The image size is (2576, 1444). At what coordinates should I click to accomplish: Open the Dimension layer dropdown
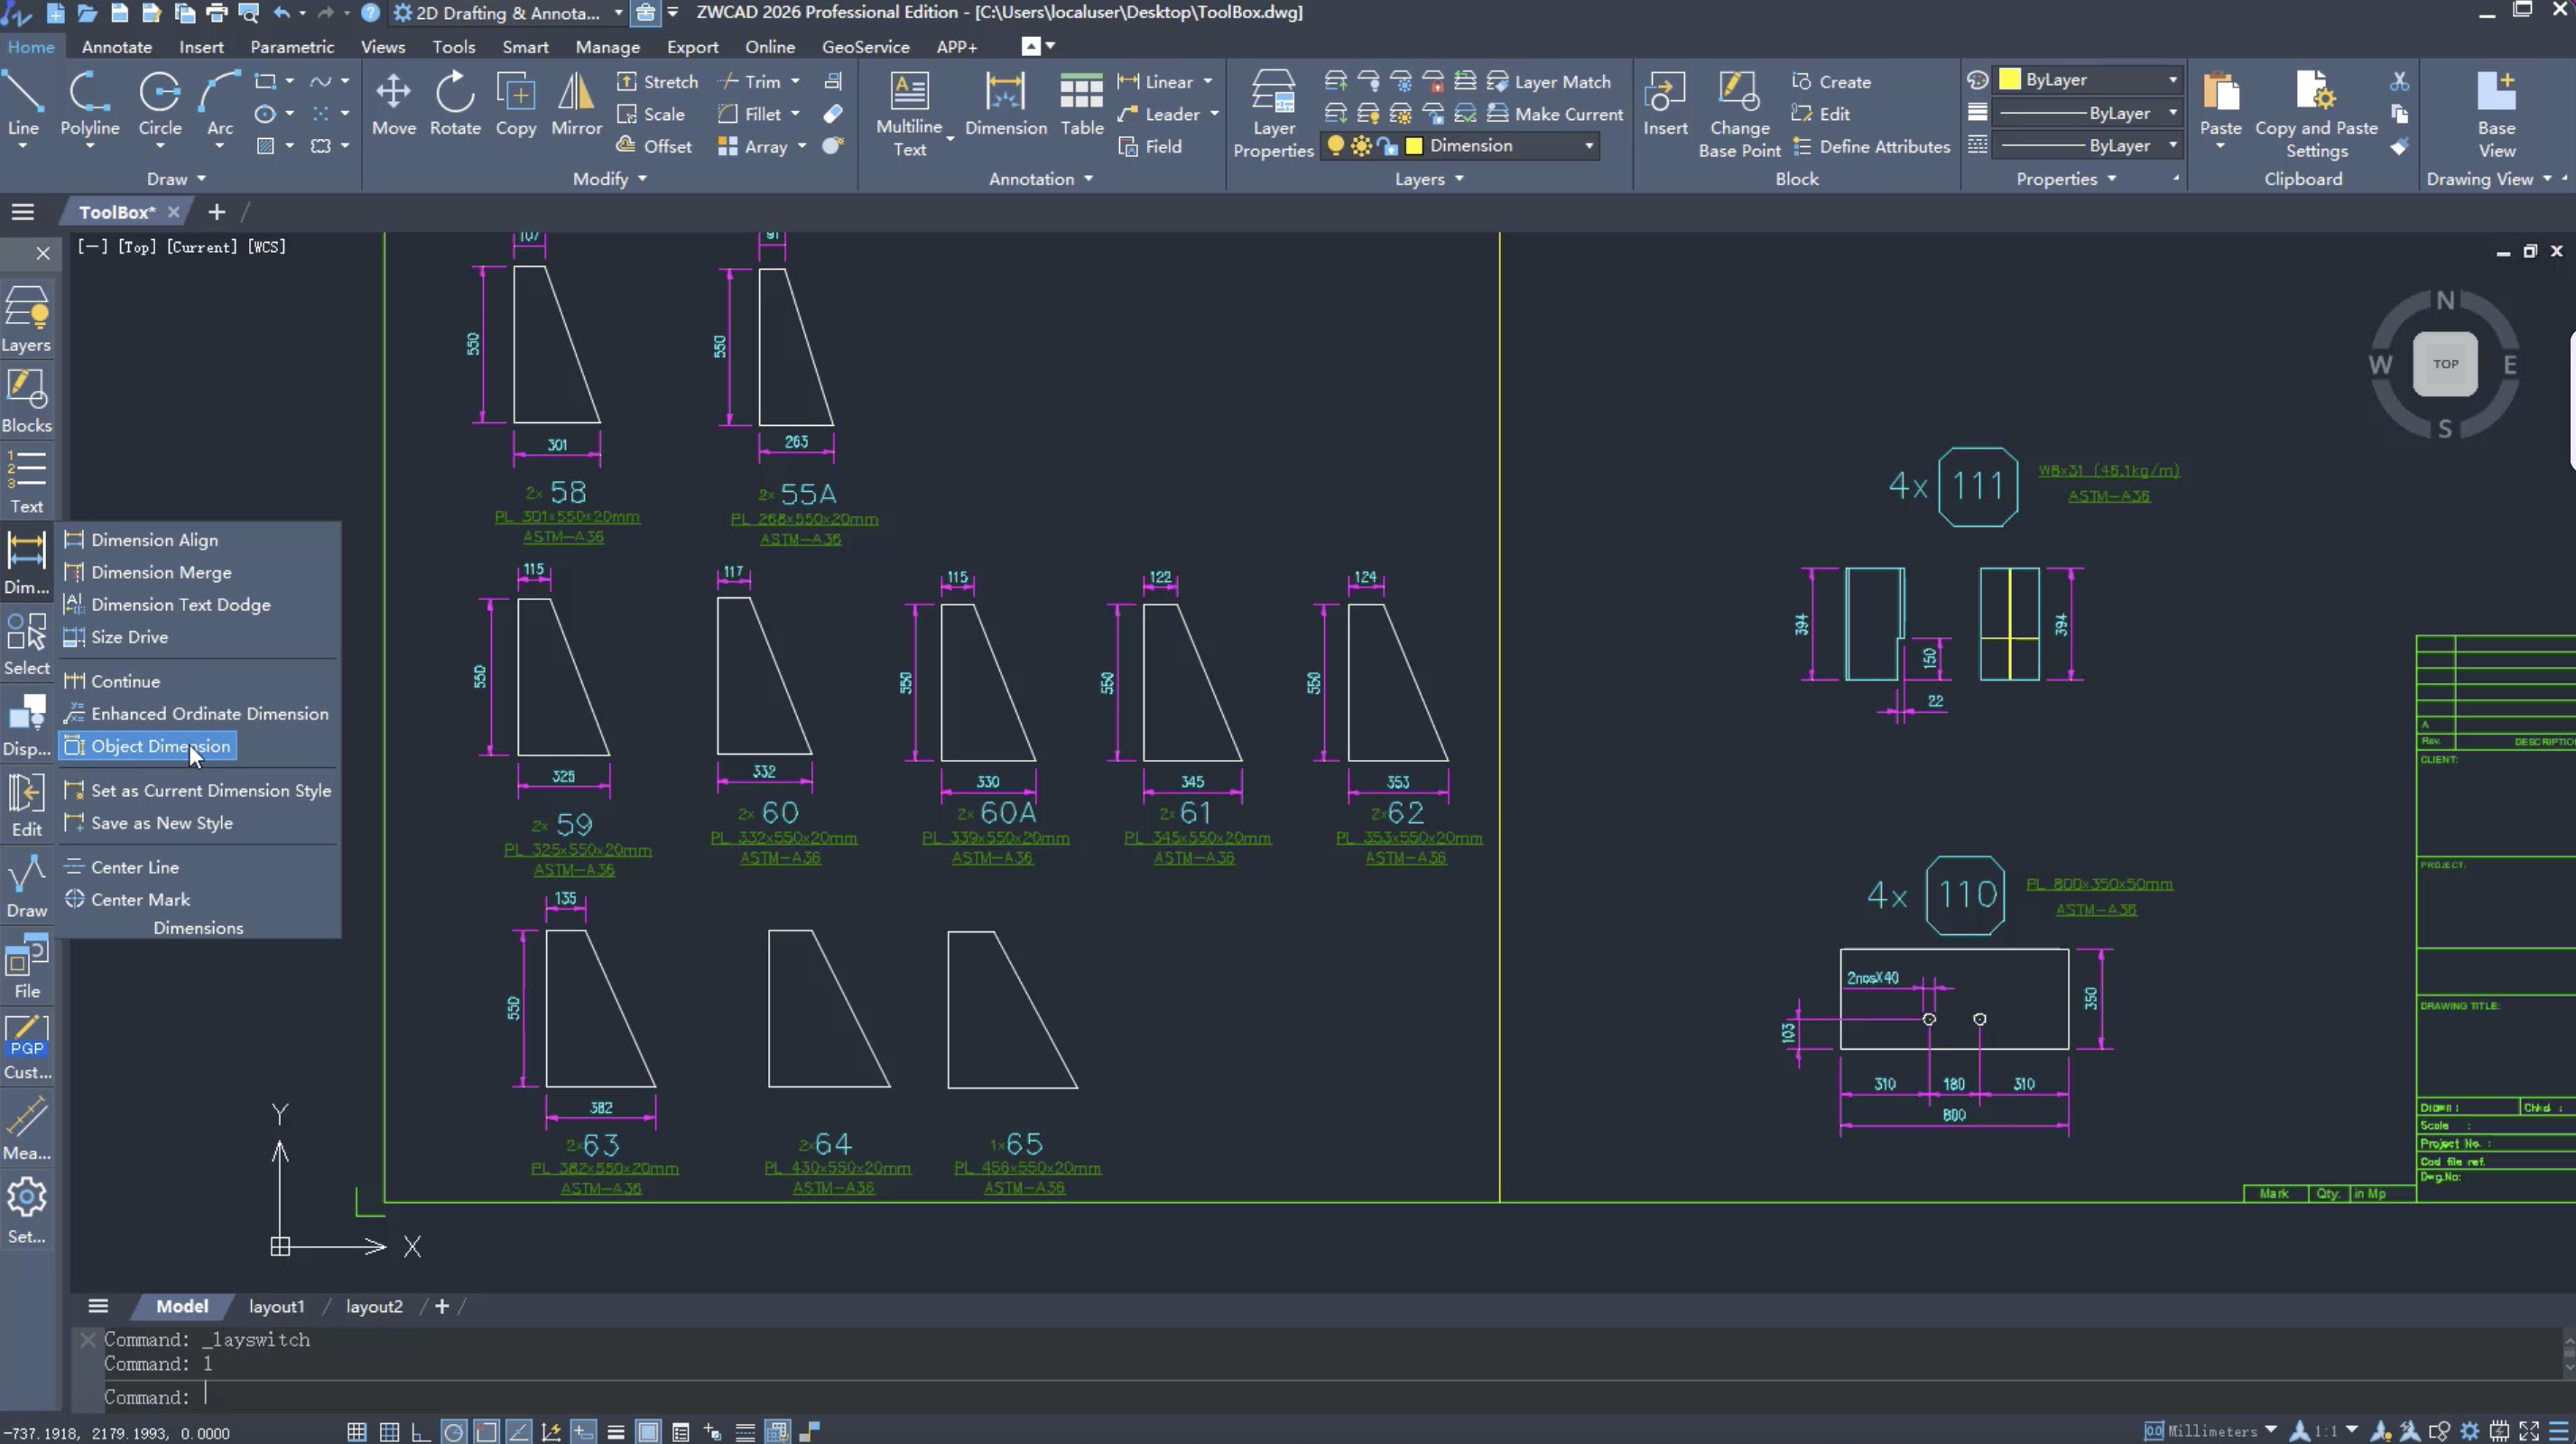click(1588, 146)
